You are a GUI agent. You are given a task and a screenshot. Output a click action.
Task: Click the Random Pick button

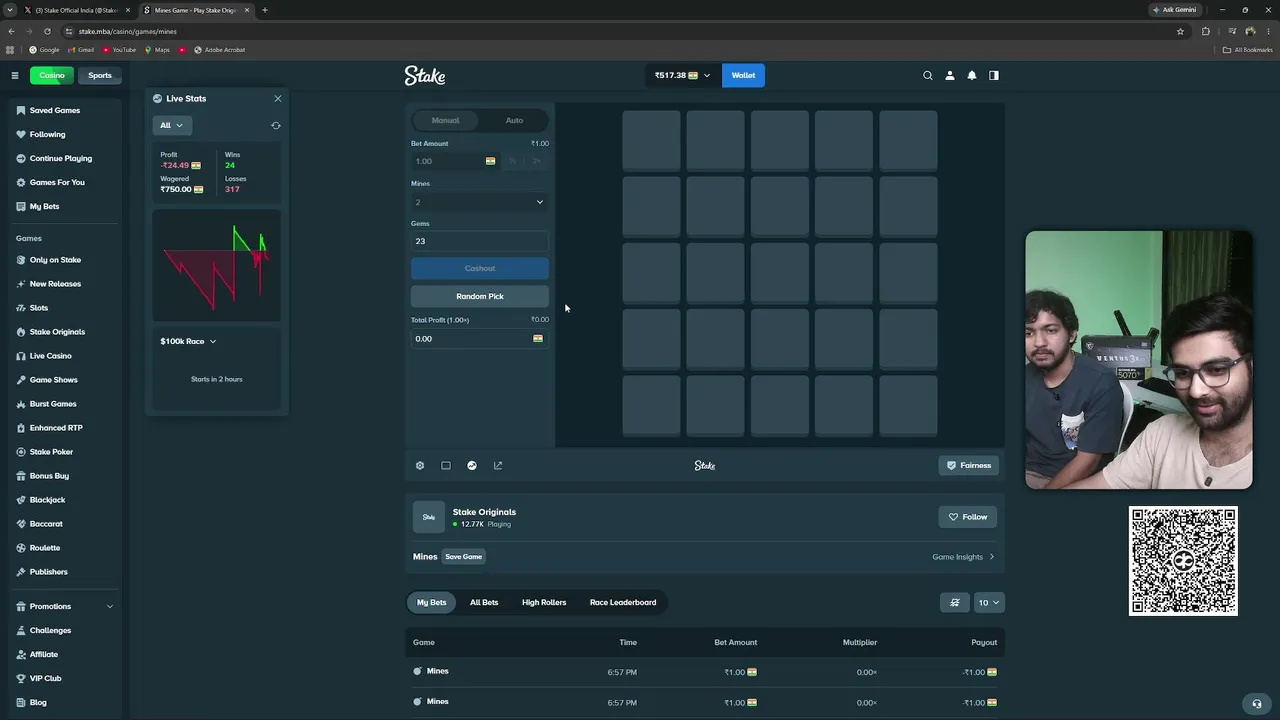point(480,296)
